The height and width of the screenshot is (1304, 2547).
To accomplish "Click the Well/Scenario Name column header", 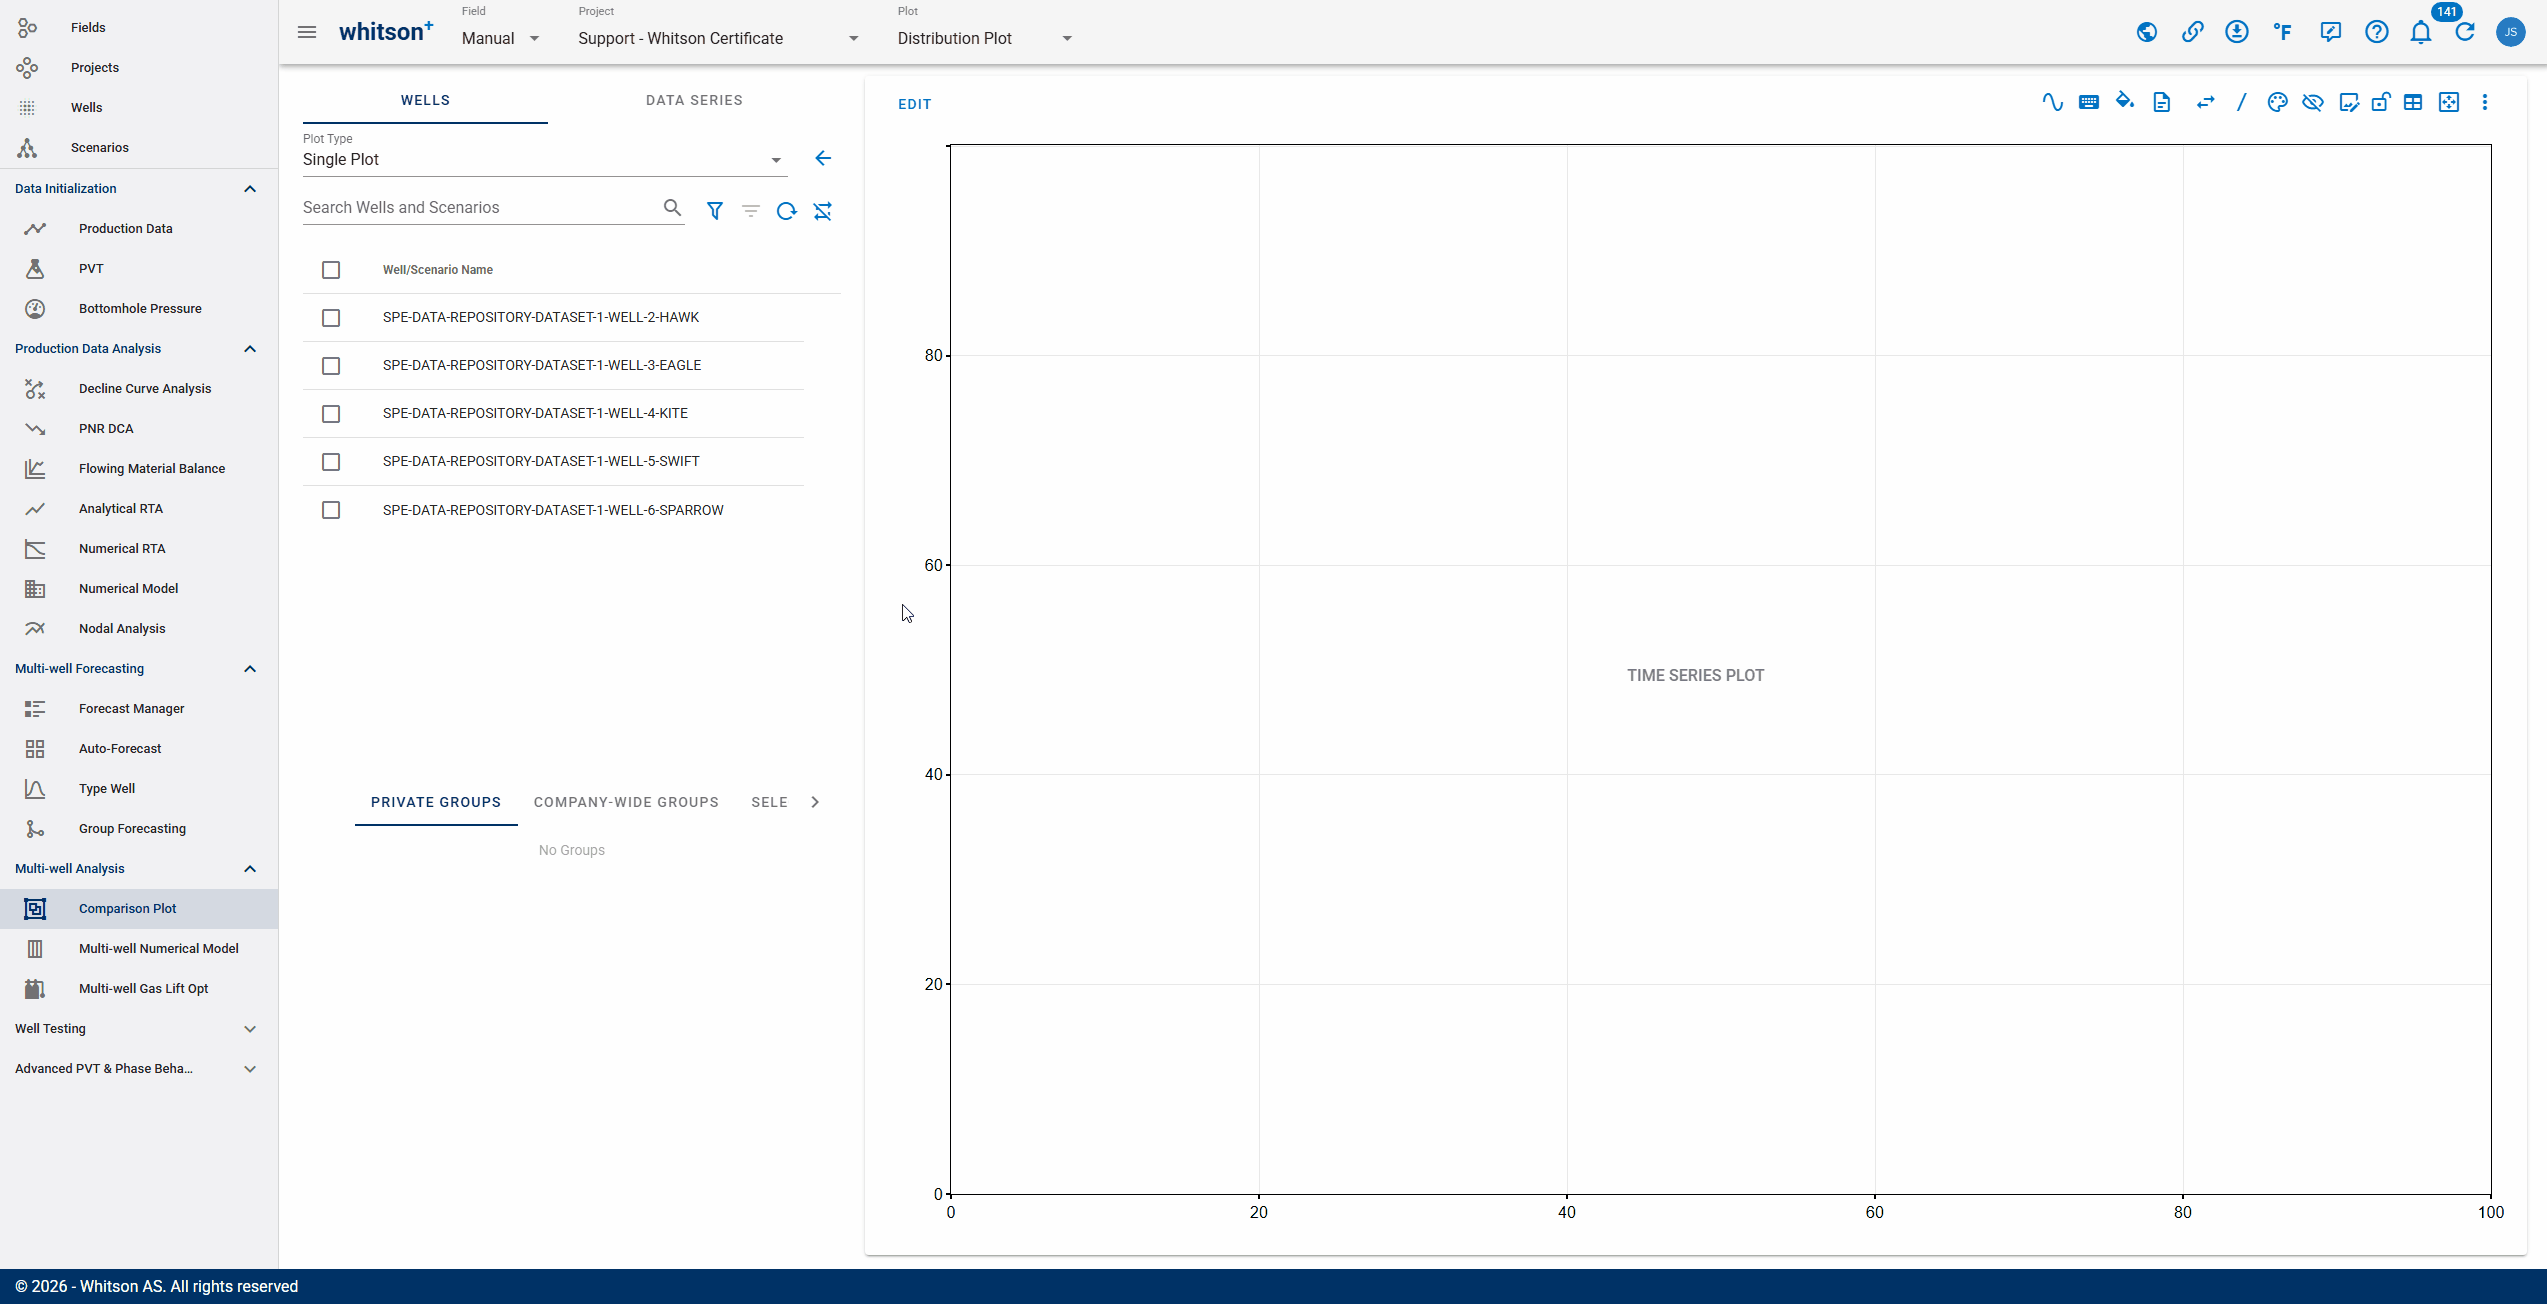I will pyautogui.click(x=437, y=270).
